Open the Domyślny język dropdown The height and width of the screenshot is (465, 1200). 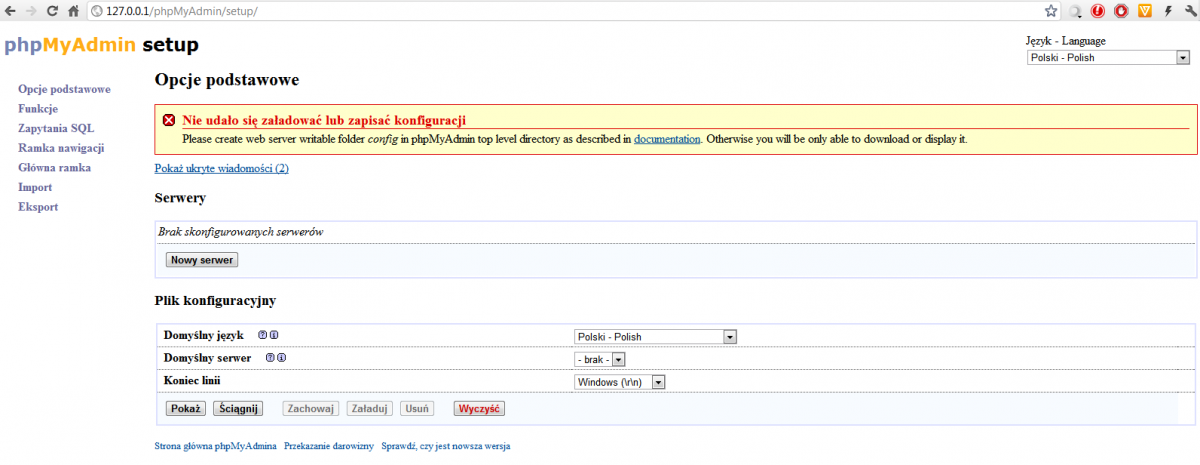(x=655, y=337)
